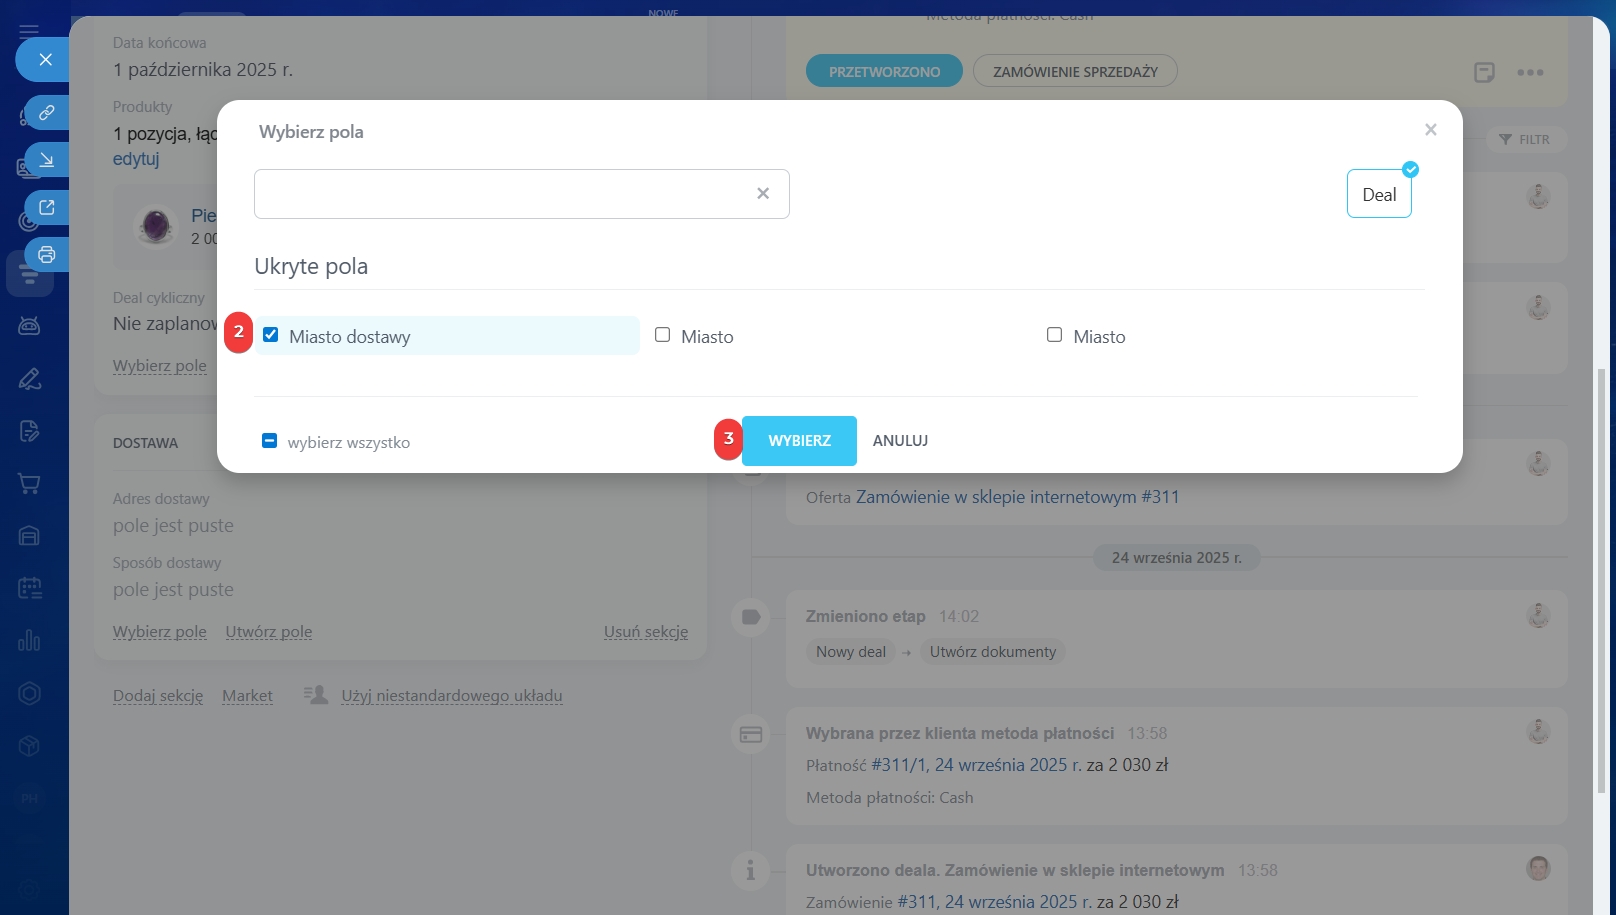Open the FILTR timeline filter
The height and width of the screenshot is (915, 1616).
1525,140
